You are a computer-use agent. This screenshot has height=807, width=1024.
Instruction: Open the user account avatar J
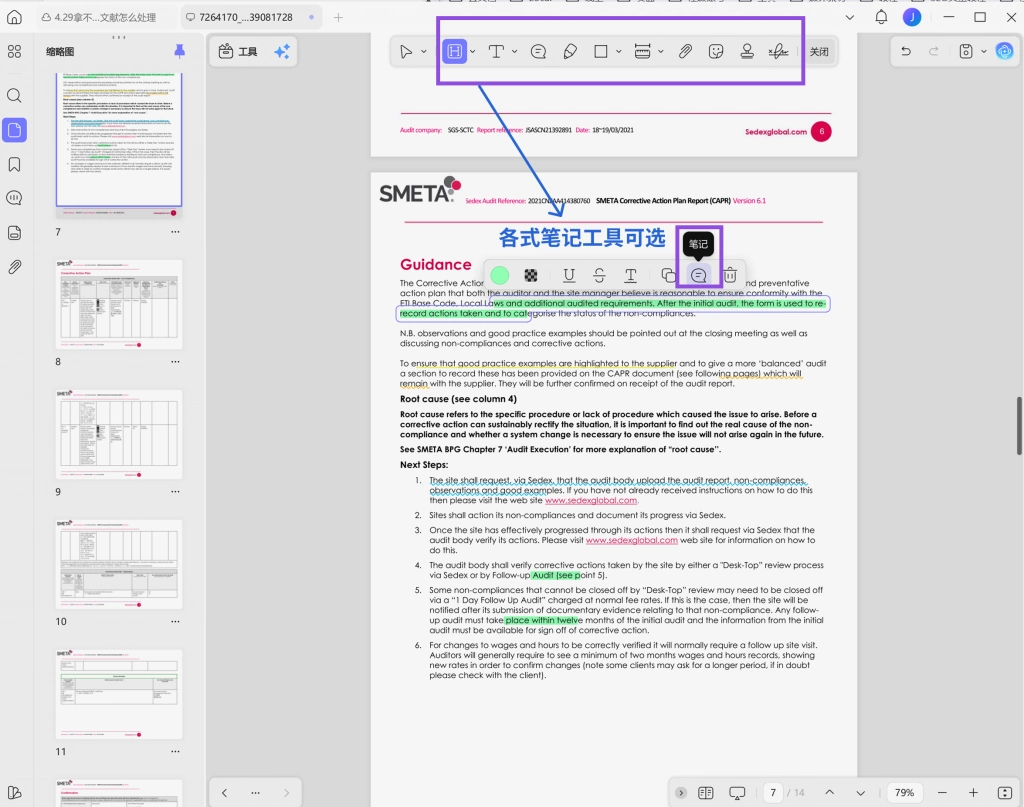coord(912,17)
